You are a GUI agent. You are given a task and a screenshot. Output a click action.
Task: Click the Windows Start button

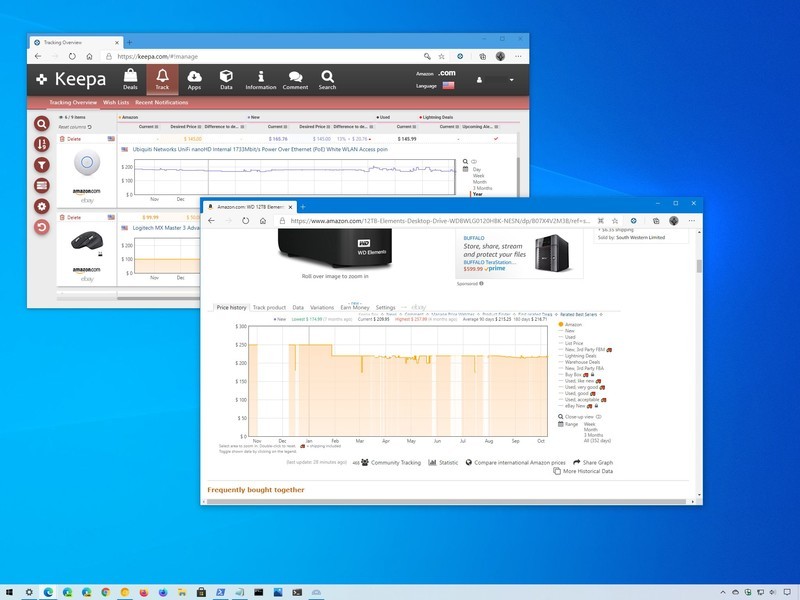[12, 592]
